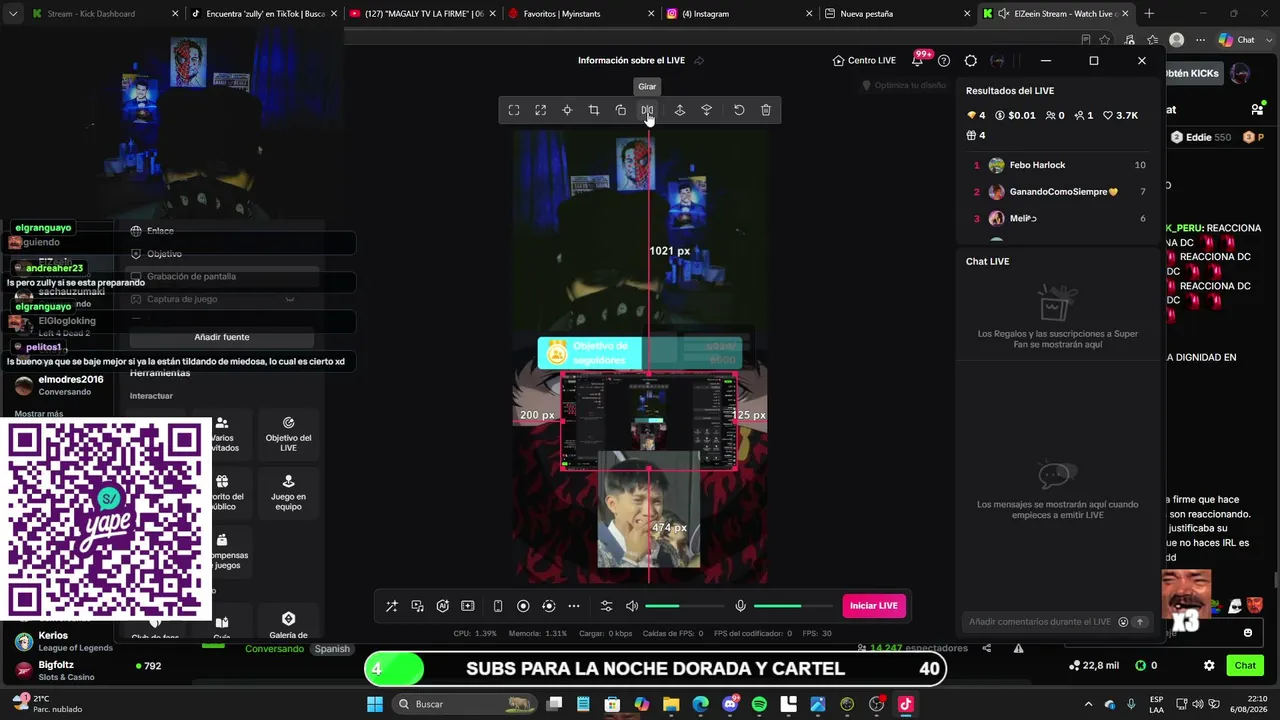Open the Kick chat users list icon
This screenshot has width=1280, height=720.
1257,109
